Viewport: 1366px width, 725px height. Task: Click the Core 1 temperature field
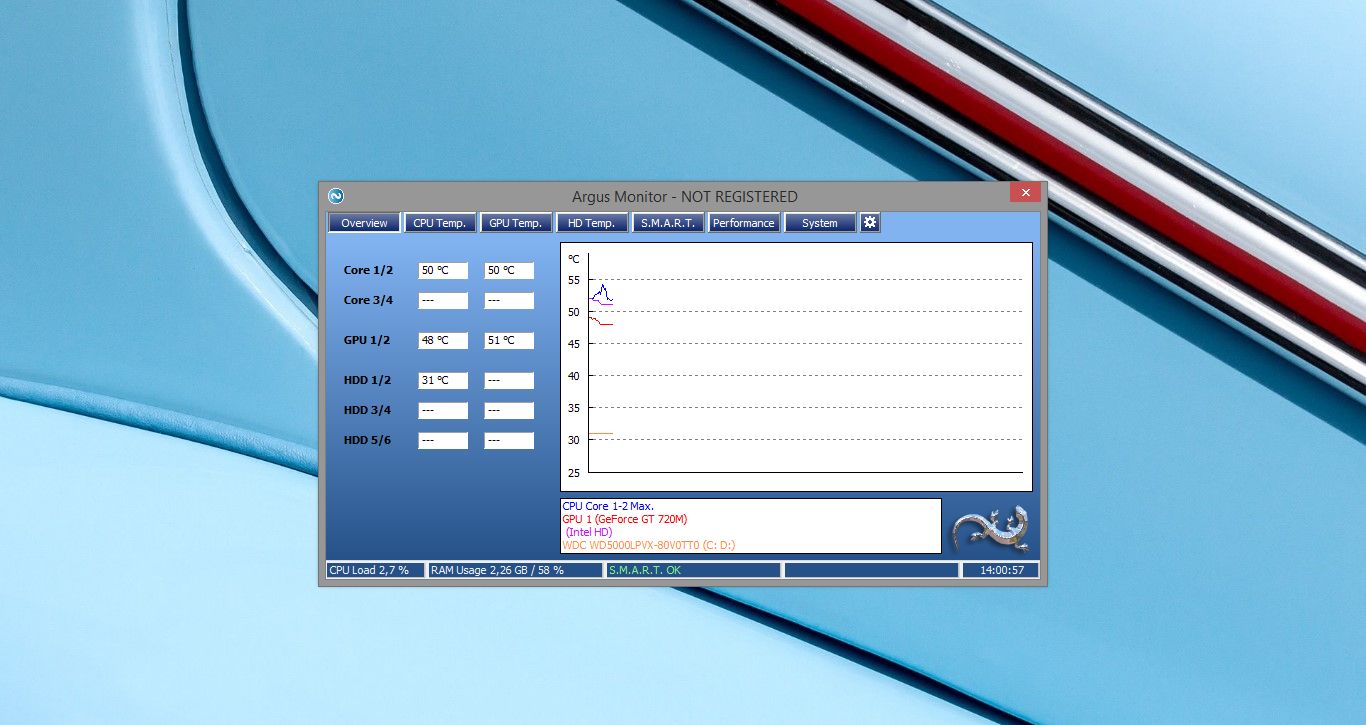(443, 270)
